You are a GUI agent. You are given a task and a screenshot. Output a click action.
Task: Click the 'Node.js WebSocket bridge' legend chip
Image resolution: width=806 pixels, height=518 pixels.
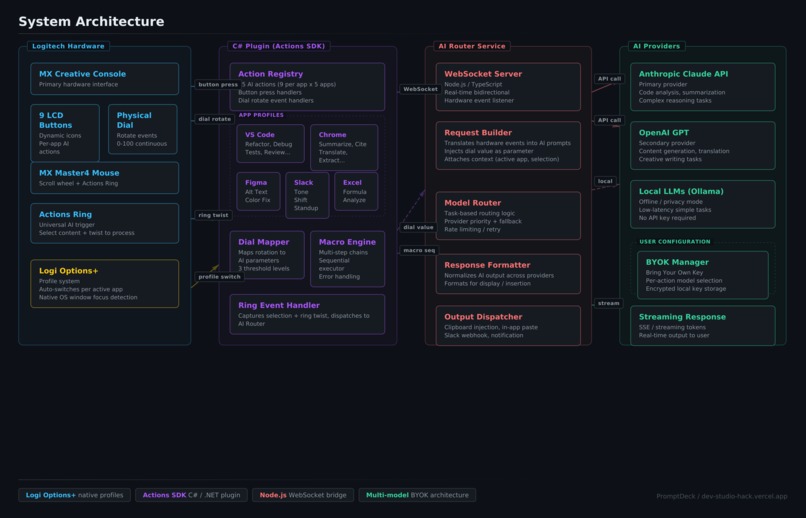(303, 495)
